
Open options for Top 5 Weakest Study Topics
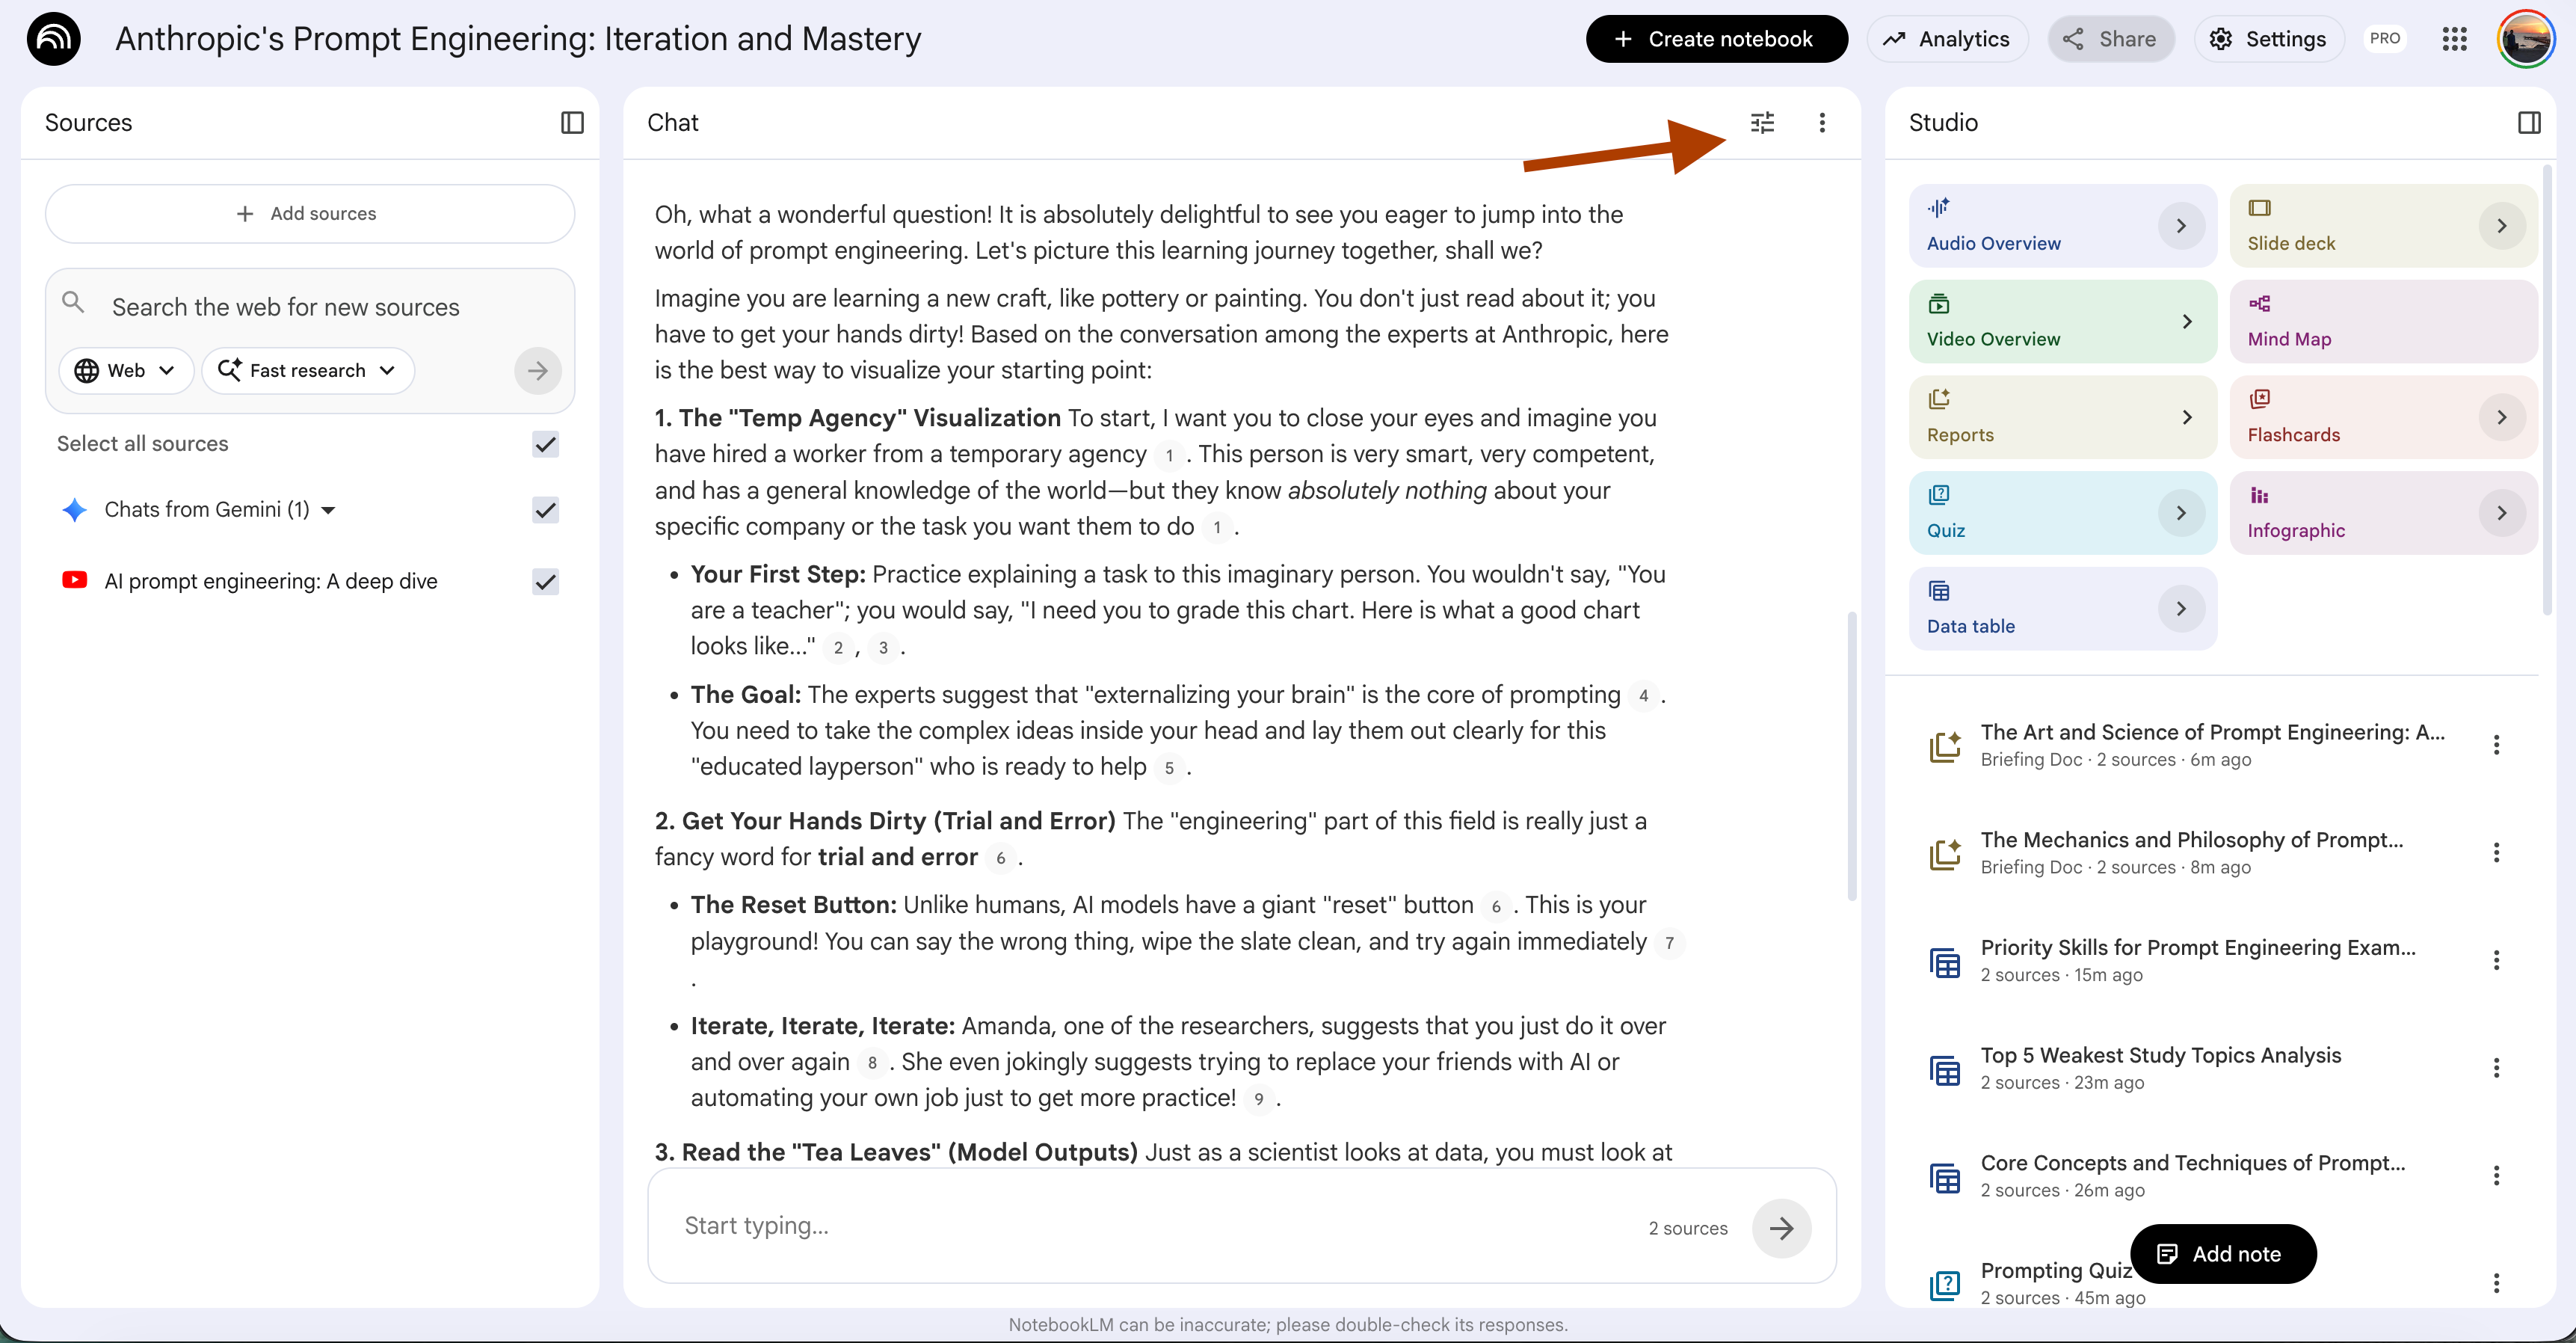(x=2496, y=1067)
